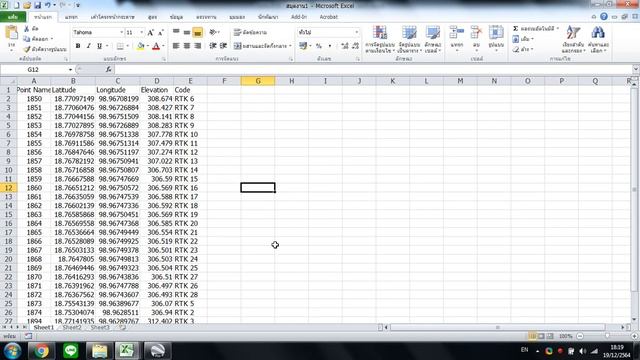
Task: Open Conditional Formatting icon
Action: (380, 32)
